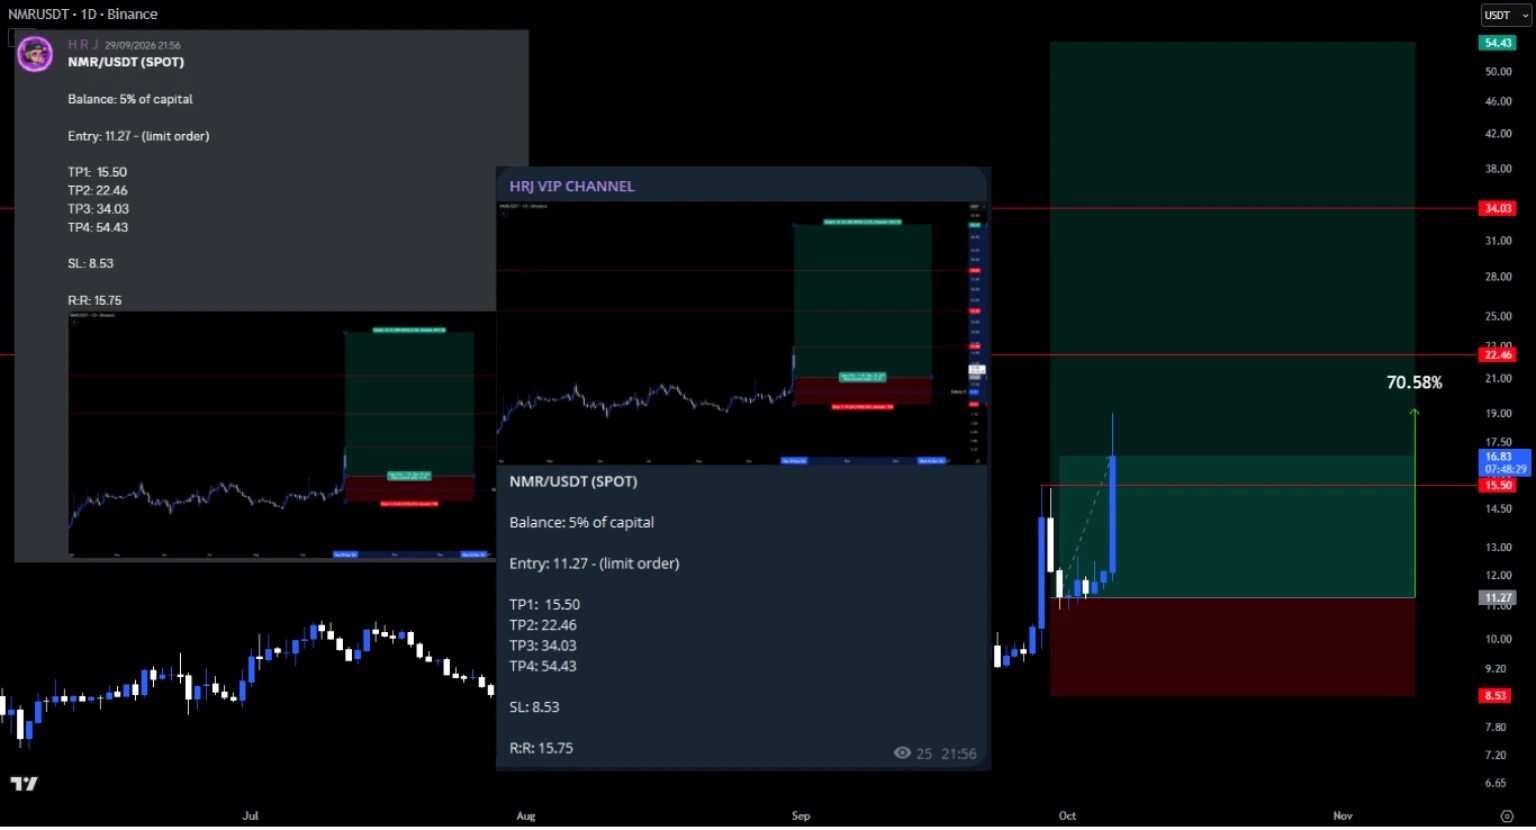The image size is (1536, 830).
Task: Click 'SL: 8.53' in Telegram message
Action: click(x=534, y=707)
